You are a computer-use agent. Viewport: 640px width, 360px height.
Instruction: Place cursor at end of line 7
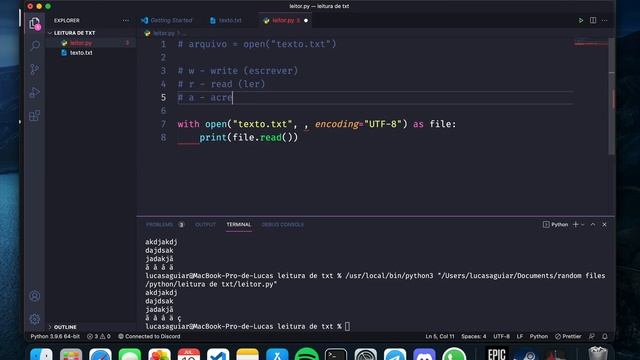(456, 124)
